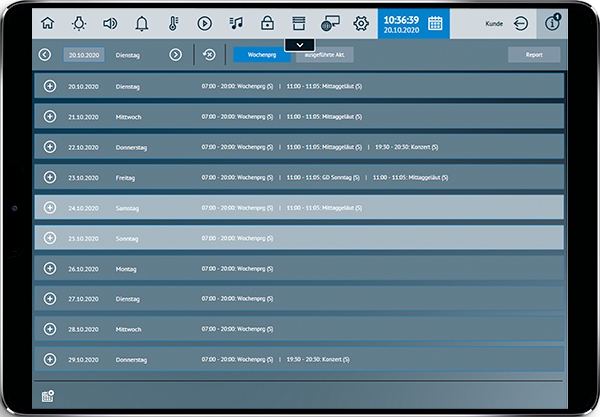The width and height of the screenshot is (600, 417).
Task: Click the Mittaggeläut entry on 23.10.2020
Action: pos(410,178)
